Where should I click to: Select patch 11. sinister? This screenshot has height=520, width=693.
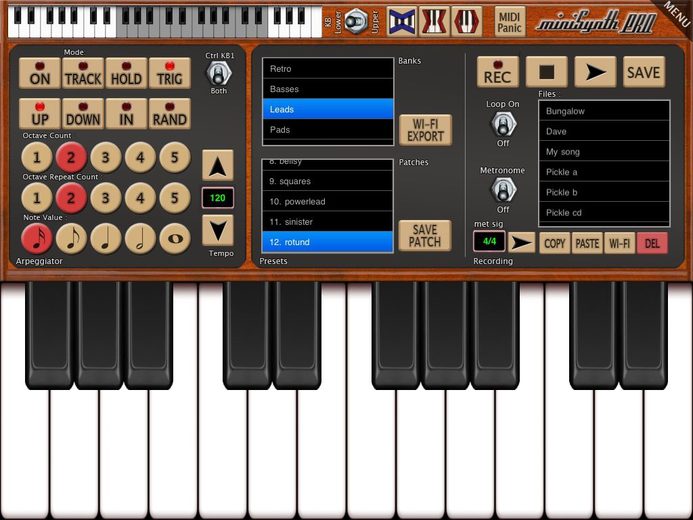(x=327, y=222)
